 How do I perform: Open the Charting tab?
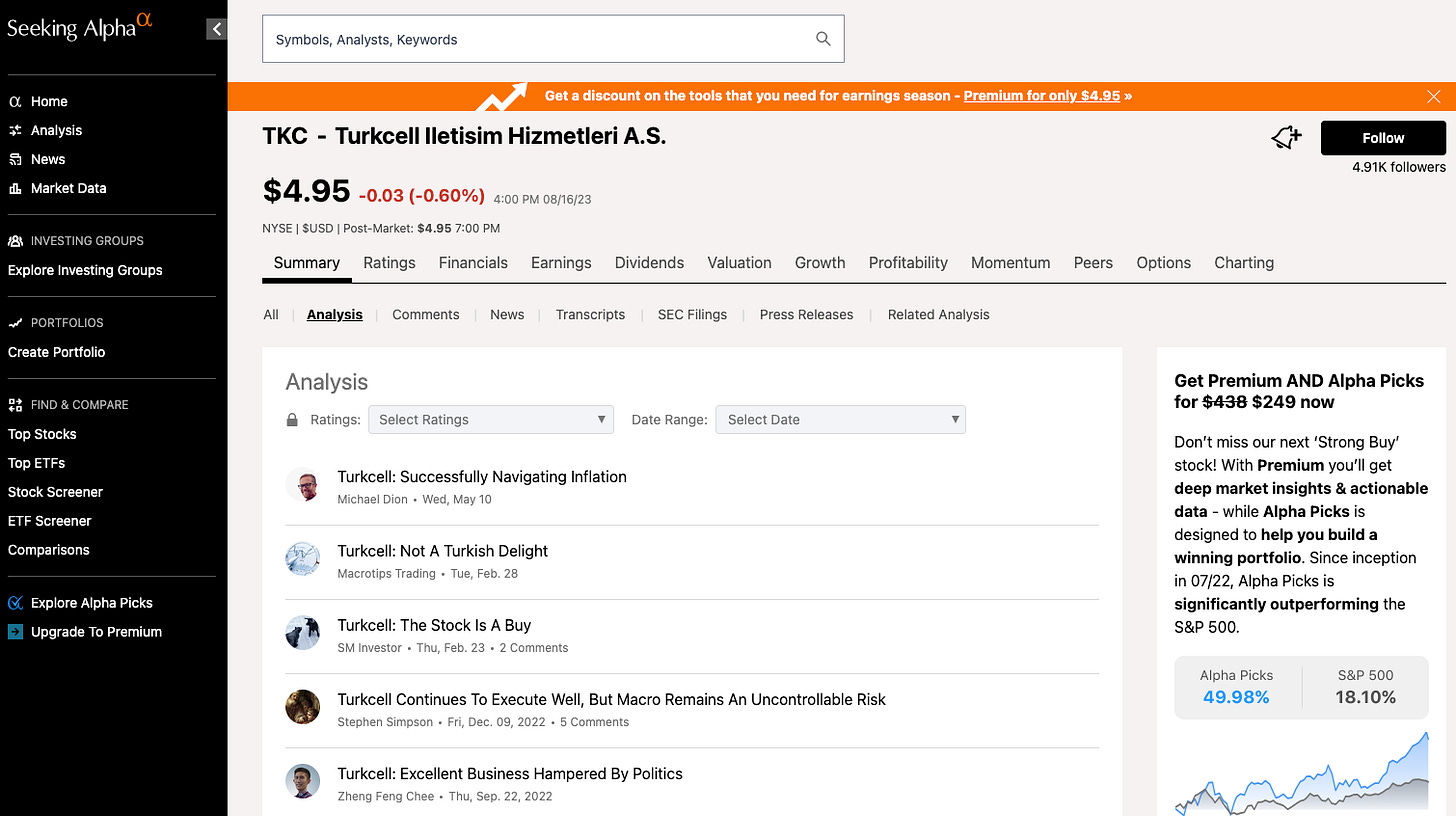tap(1244, 263)
